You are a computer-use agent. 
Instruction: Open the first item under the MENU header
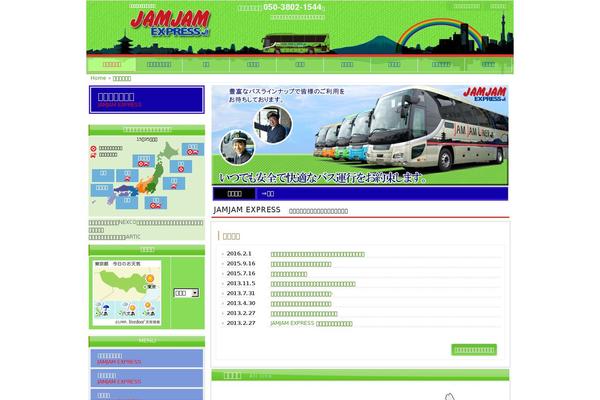(147, 358)
